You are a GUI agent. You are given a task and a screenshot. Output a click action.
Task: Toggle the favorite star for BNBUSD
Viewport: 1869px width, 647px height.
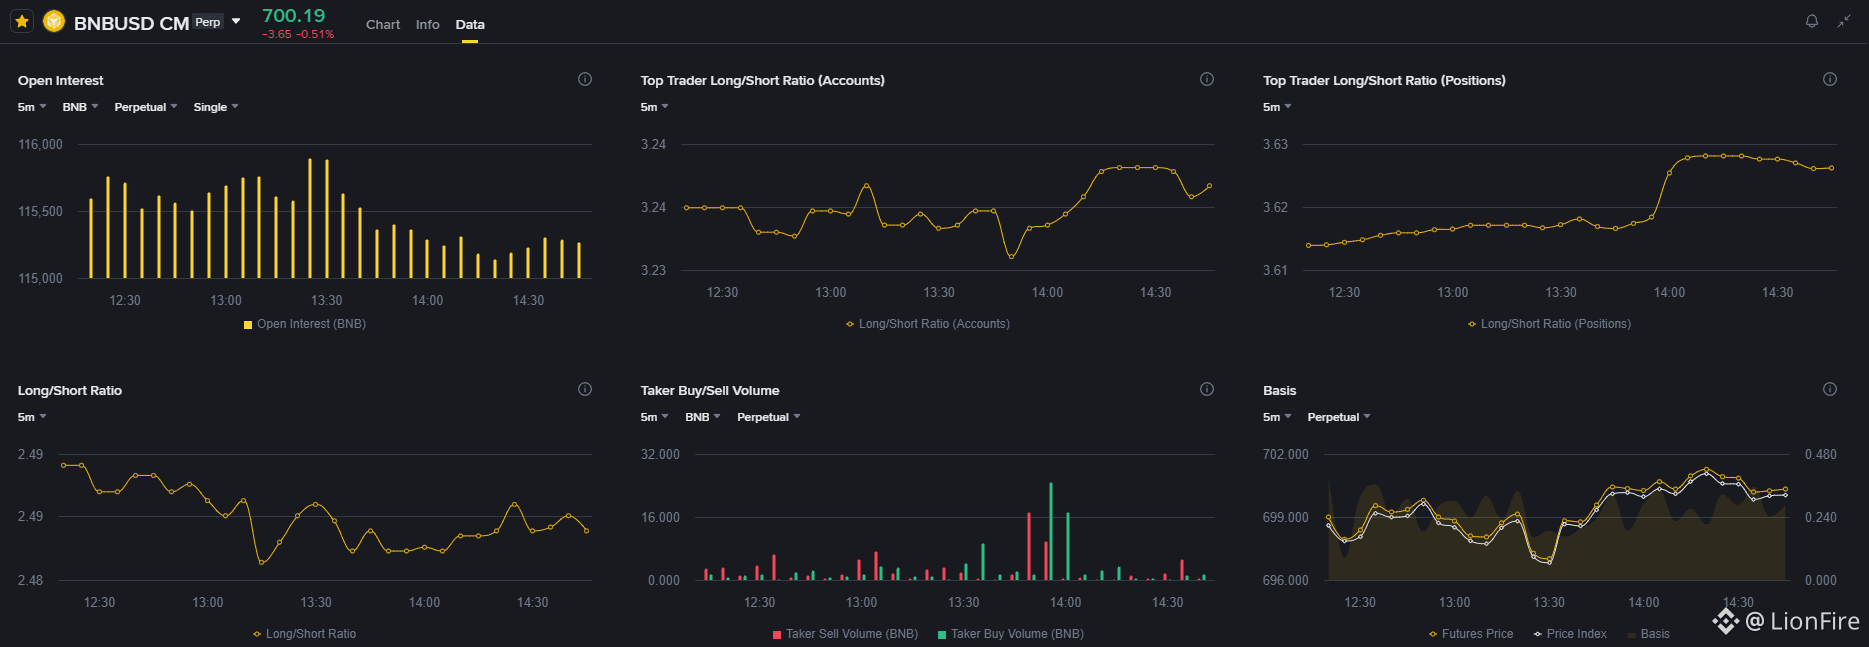[x=22, y=21]
